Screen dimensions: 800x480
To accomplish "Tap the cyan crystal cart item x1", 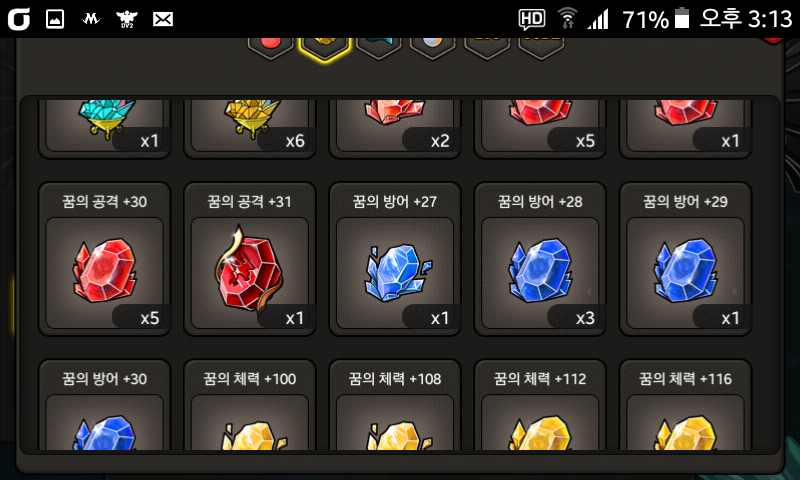I will (105, 128).
